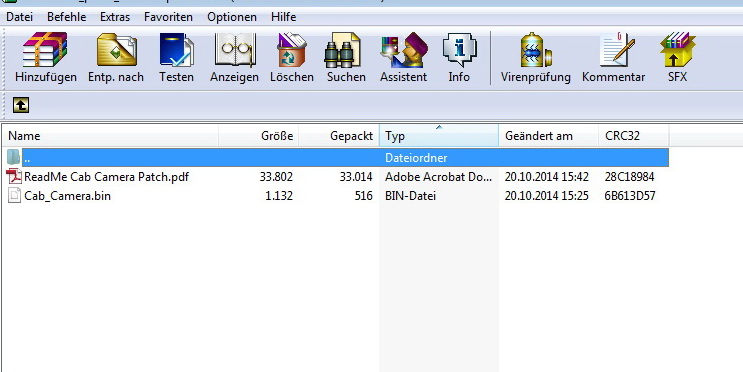Start Virenprüfung virus scan icon
The width and height of the screenshot is (743, 372).
[x=535, y=57]
